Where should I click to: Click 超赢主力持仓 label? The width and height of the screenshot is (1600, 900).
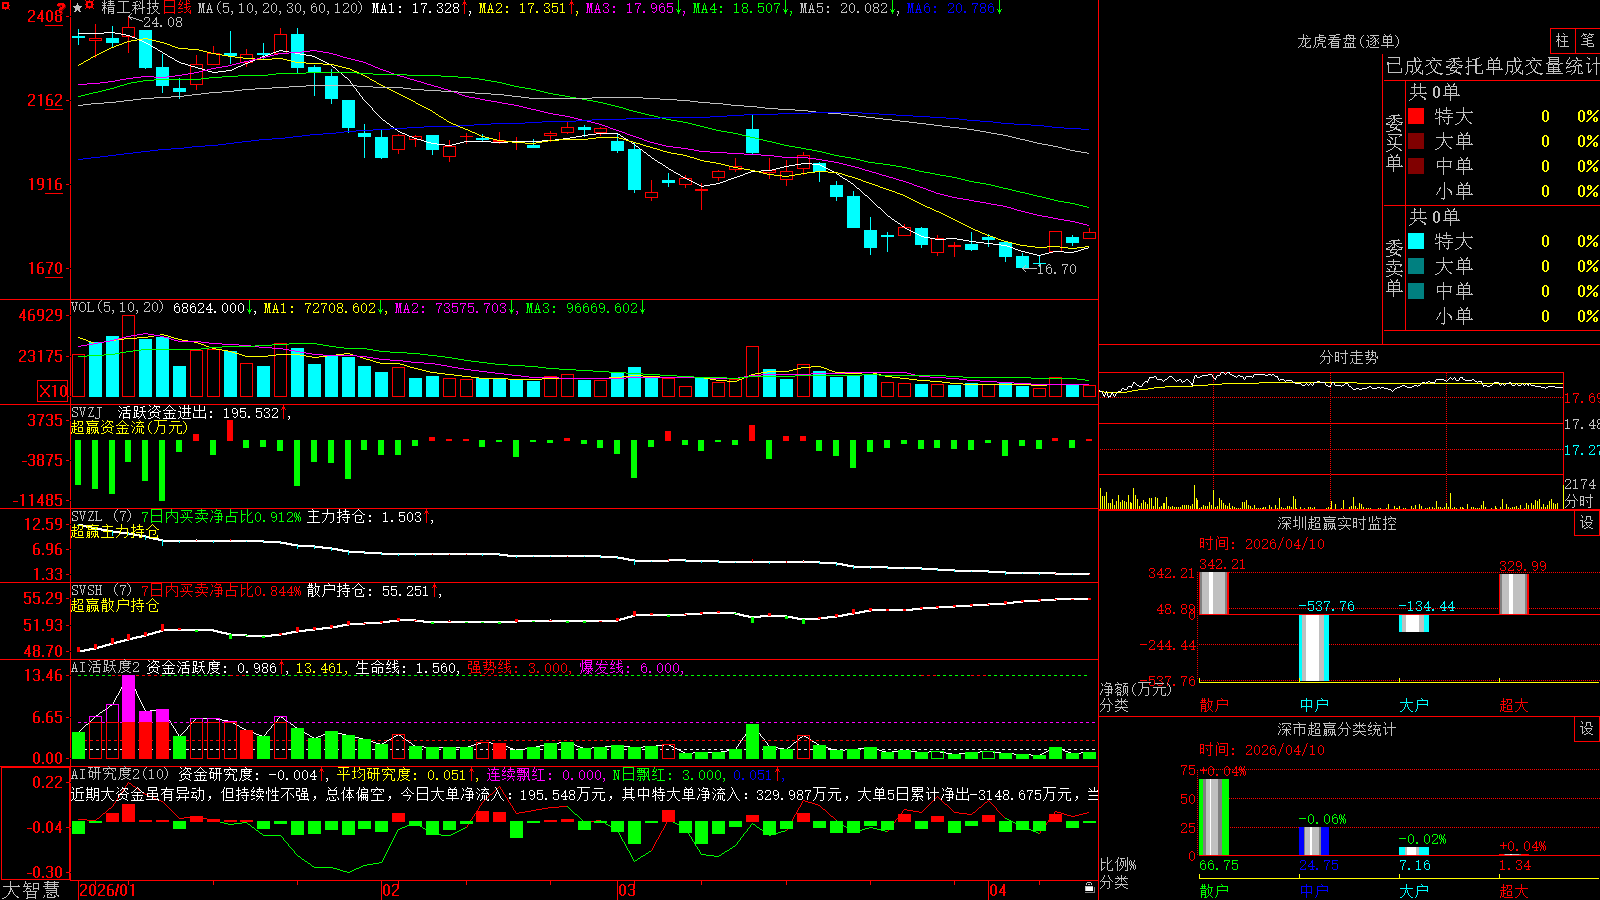[115, 532]
